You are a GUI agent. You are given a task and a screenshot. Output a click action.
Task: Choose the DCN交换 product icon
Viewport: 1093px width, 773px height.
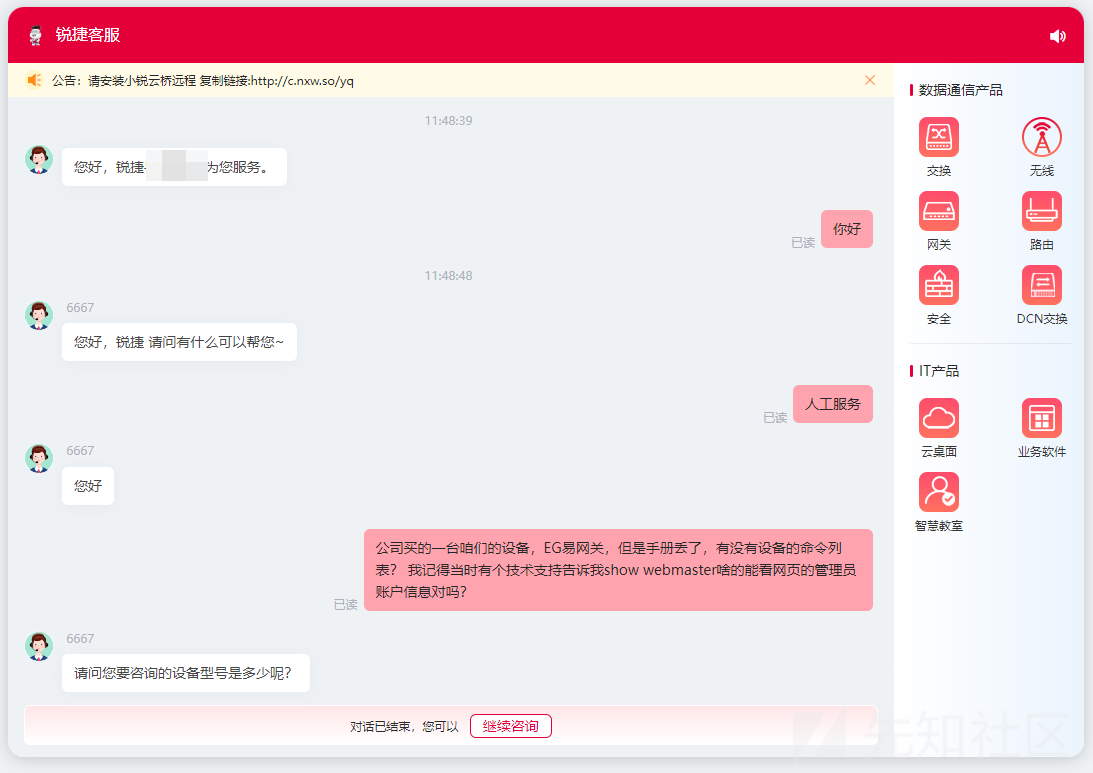(1041, 284)
